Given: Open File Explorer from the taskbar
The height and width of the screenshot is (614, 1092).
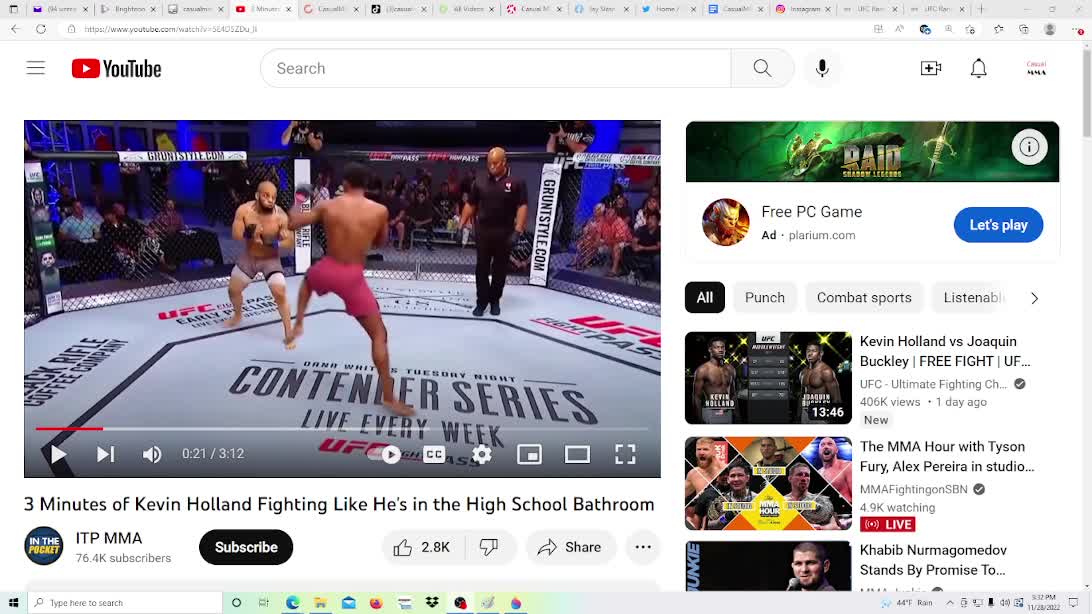Looking at the screenshot, I should [x=320, y=603].
